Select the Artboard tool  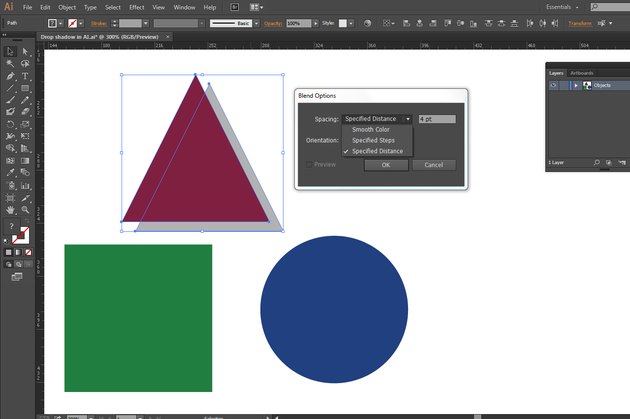click(x=10, y=198)
